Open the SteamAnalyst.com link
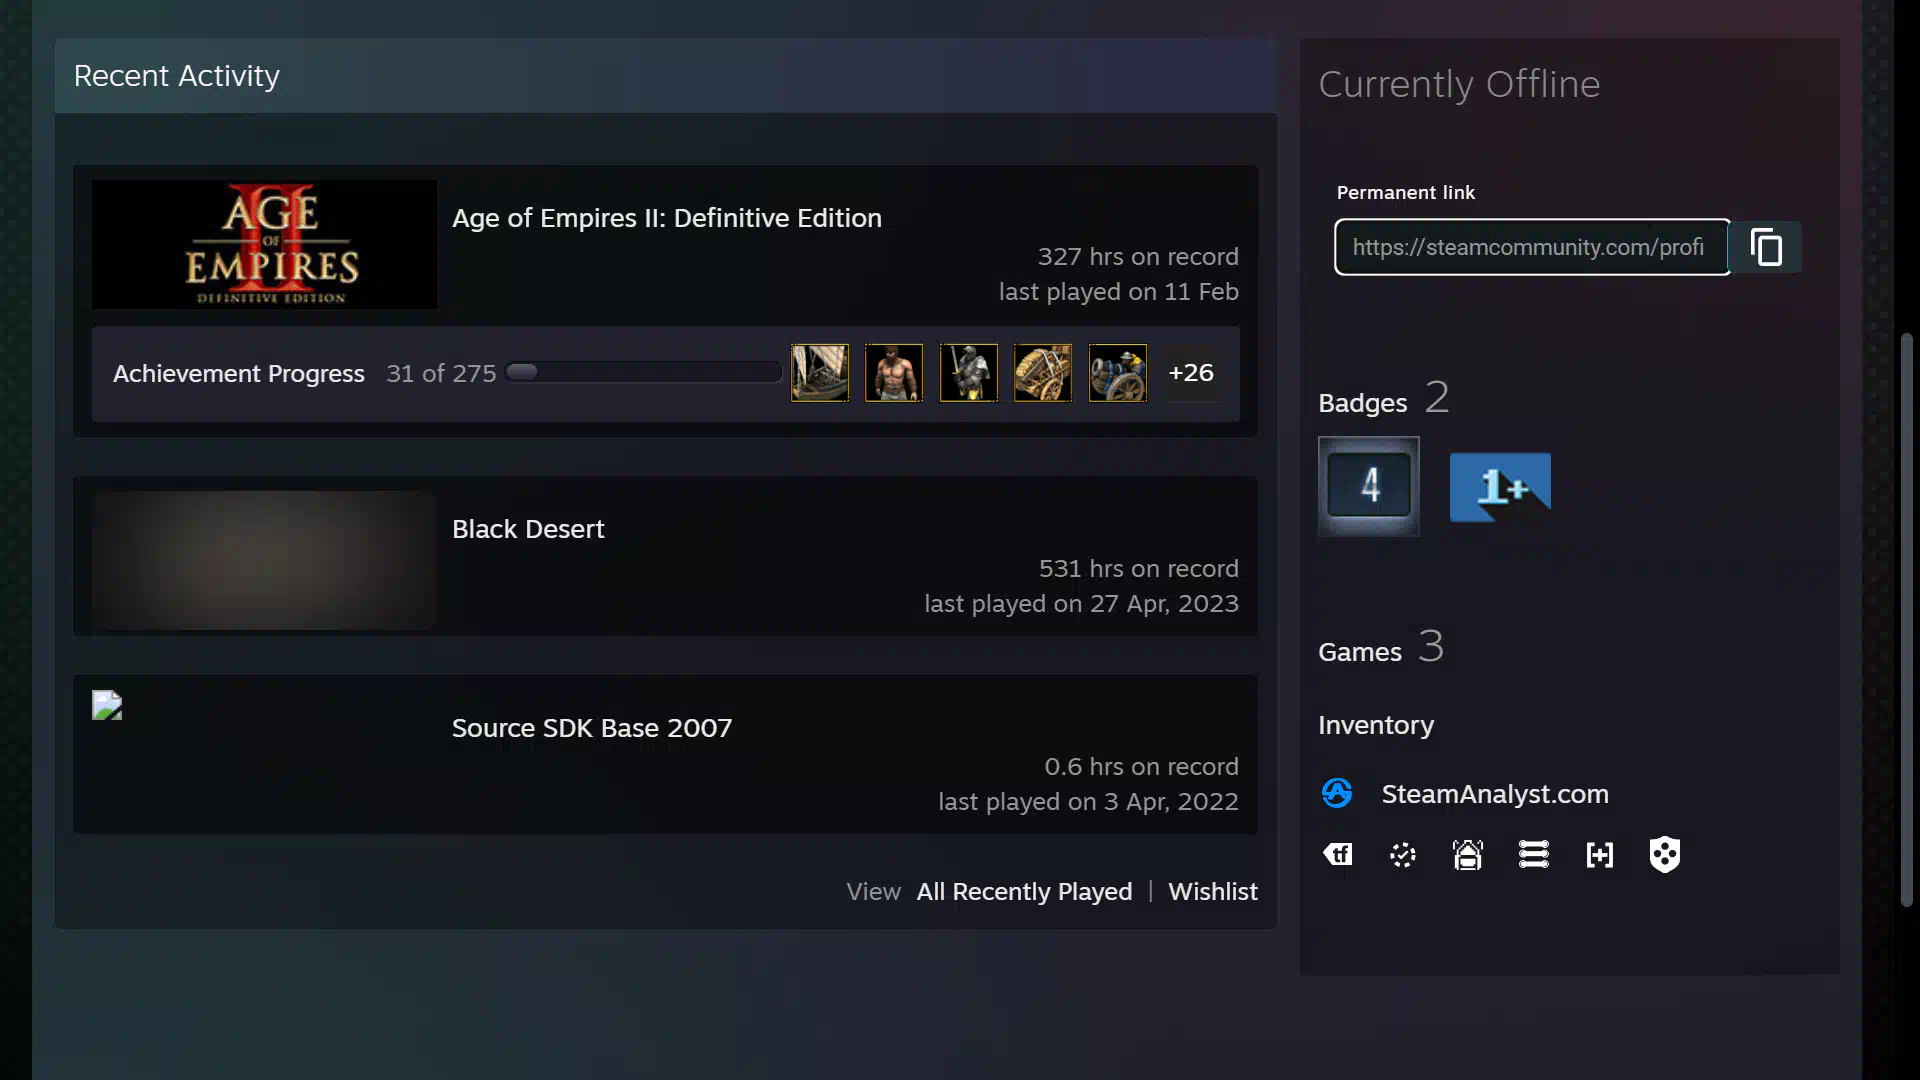 tap(1495, 794)
